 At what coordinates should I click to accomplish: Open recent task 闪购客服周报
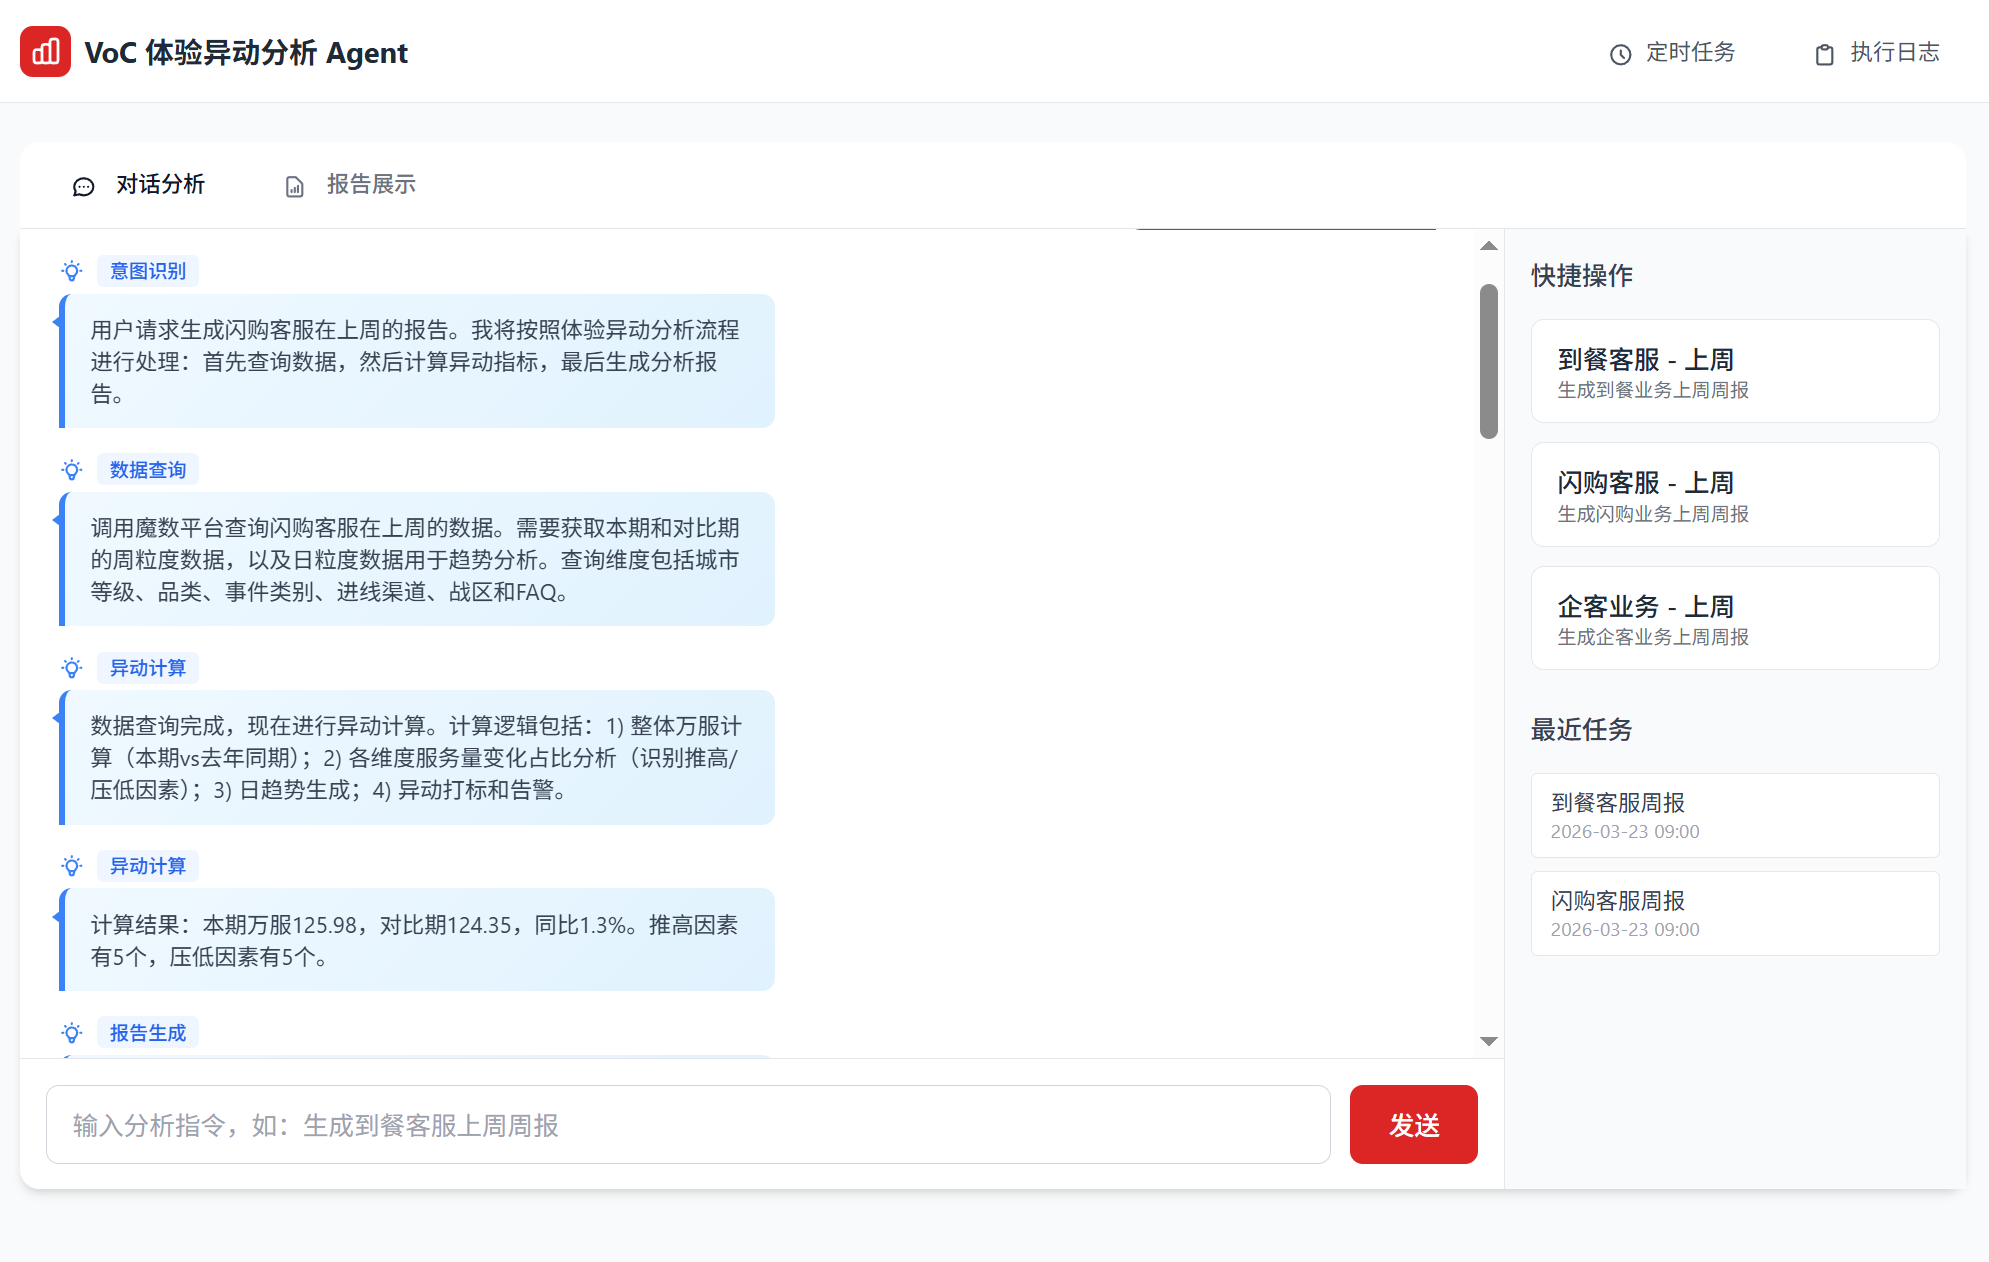point(1735,913)
